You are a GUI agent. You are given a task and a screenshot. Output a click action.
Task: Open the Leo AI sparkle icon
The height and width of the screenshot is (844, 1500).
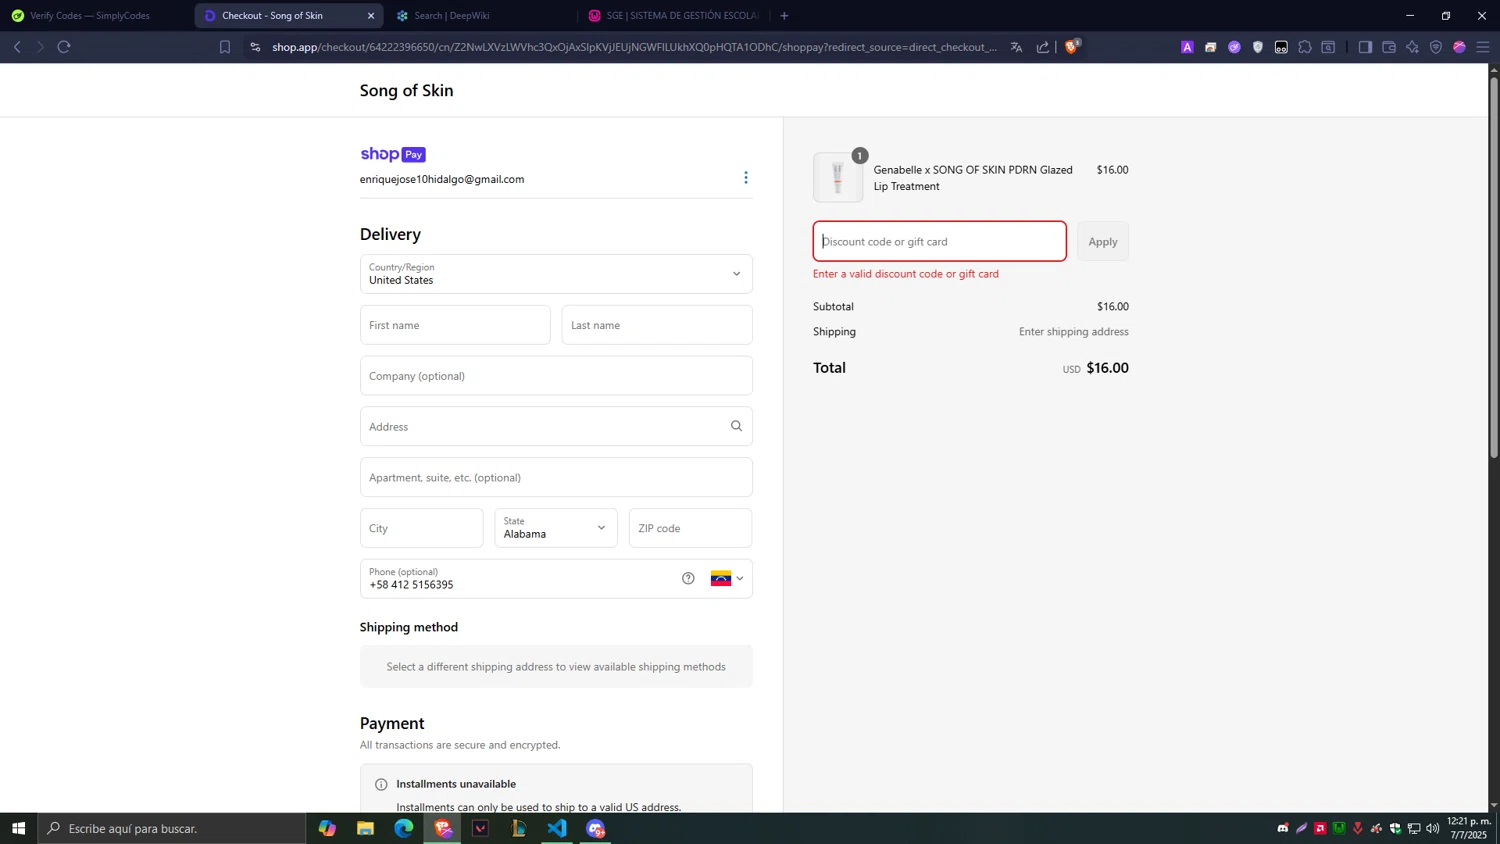1412,47
